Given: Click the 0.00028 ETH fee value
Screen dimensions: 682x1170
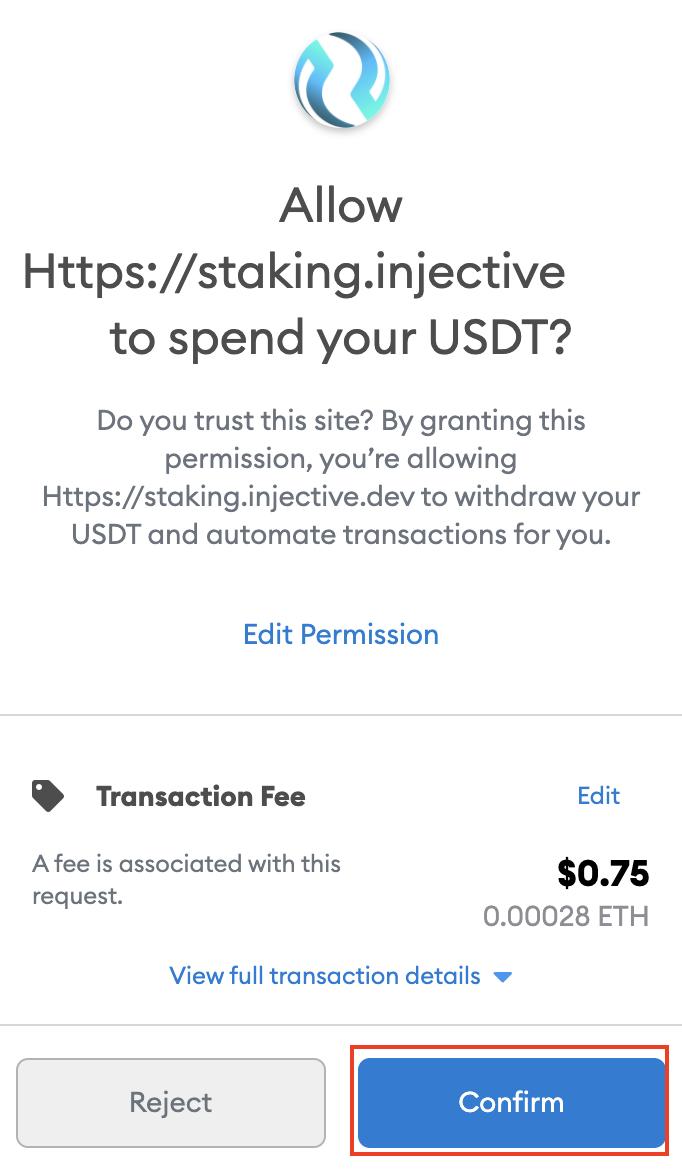Looking at the screenshot, I should 566,916.
